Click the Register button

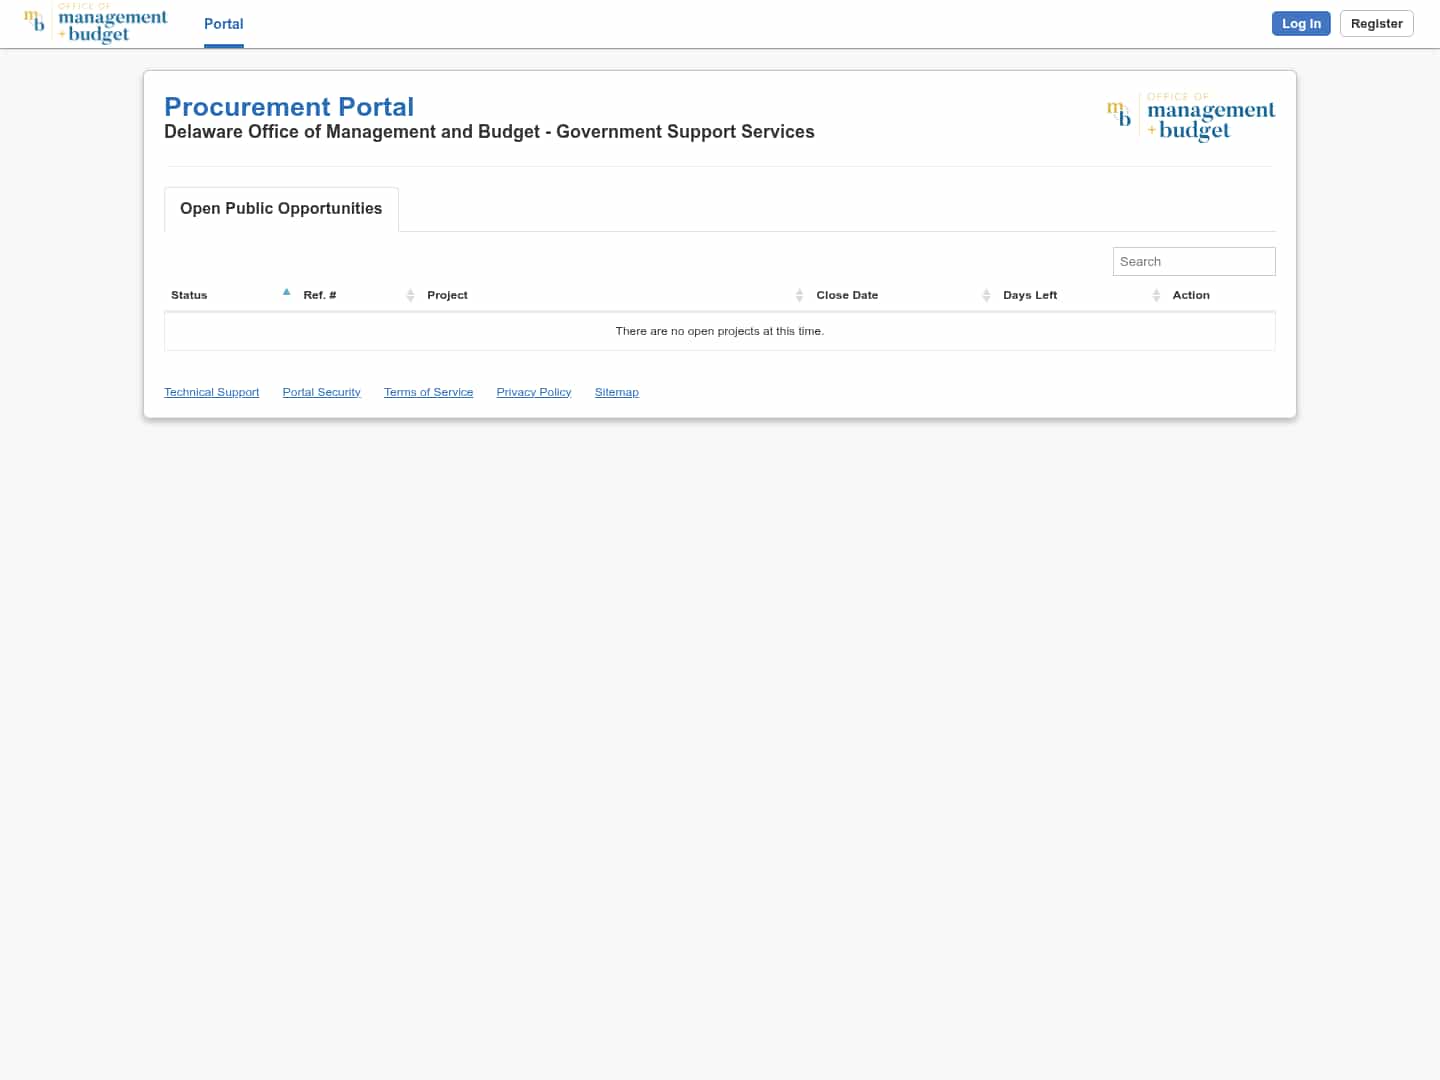[x=1376, y=24]
